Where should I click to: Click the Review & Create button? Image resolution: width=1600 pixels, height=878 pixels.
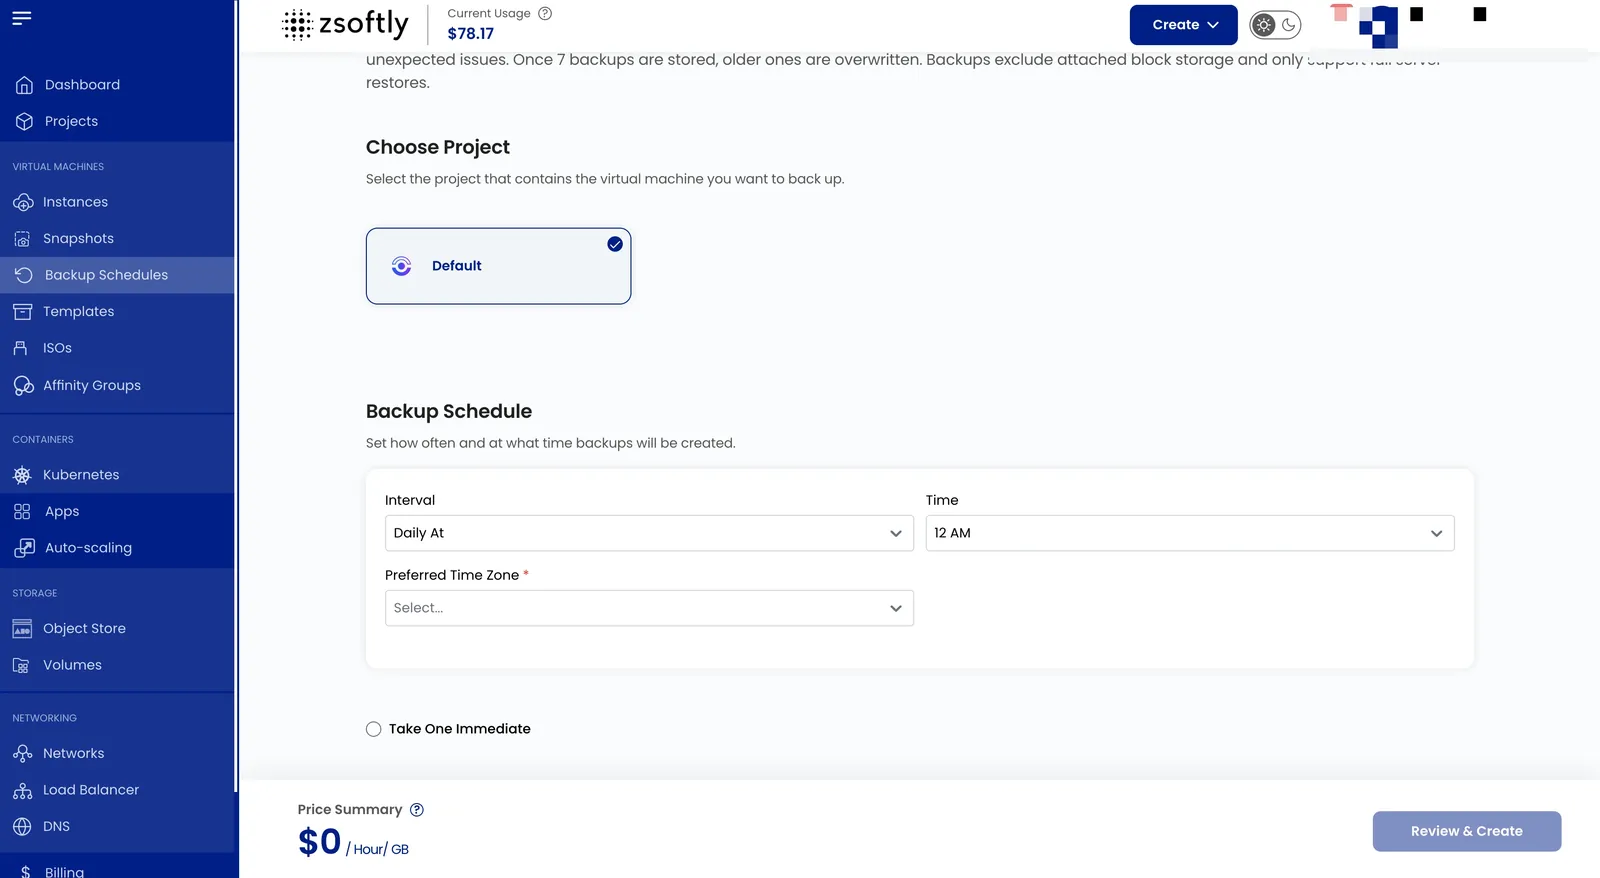[x=1466, y=831]
